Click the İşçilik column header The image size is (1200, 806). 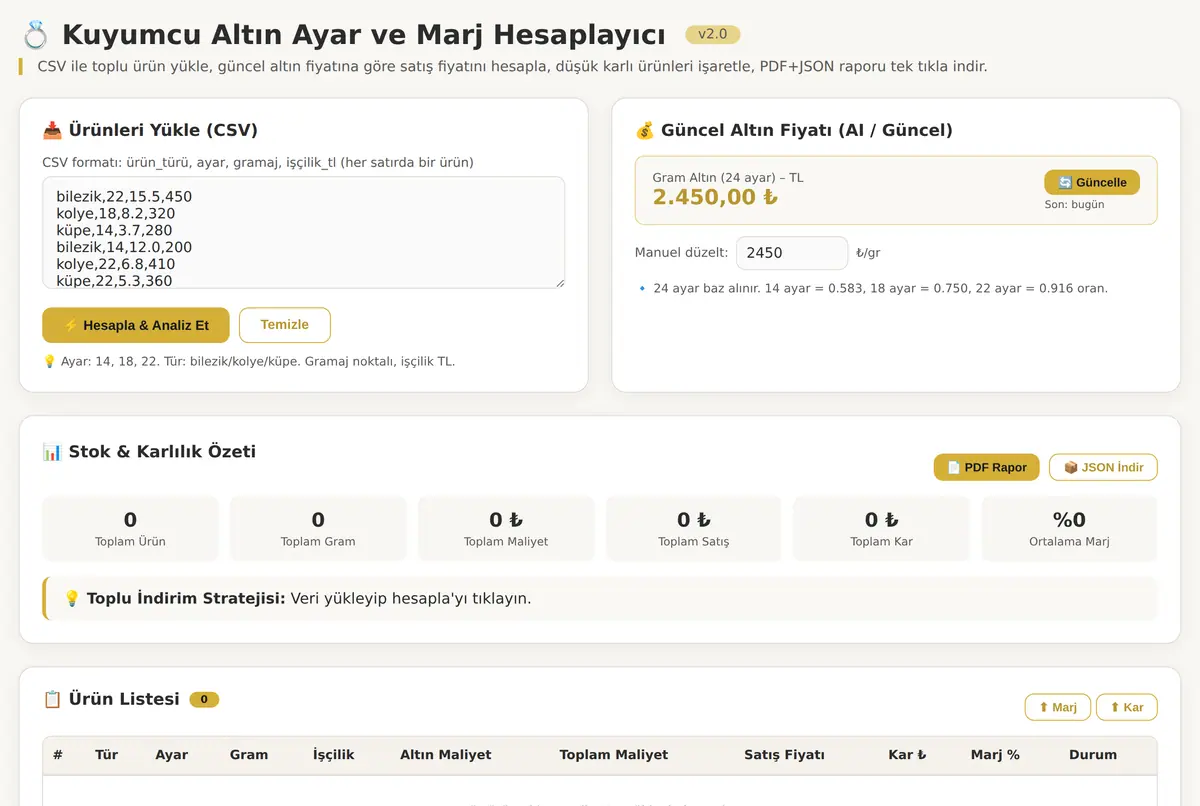pos(334,755)
